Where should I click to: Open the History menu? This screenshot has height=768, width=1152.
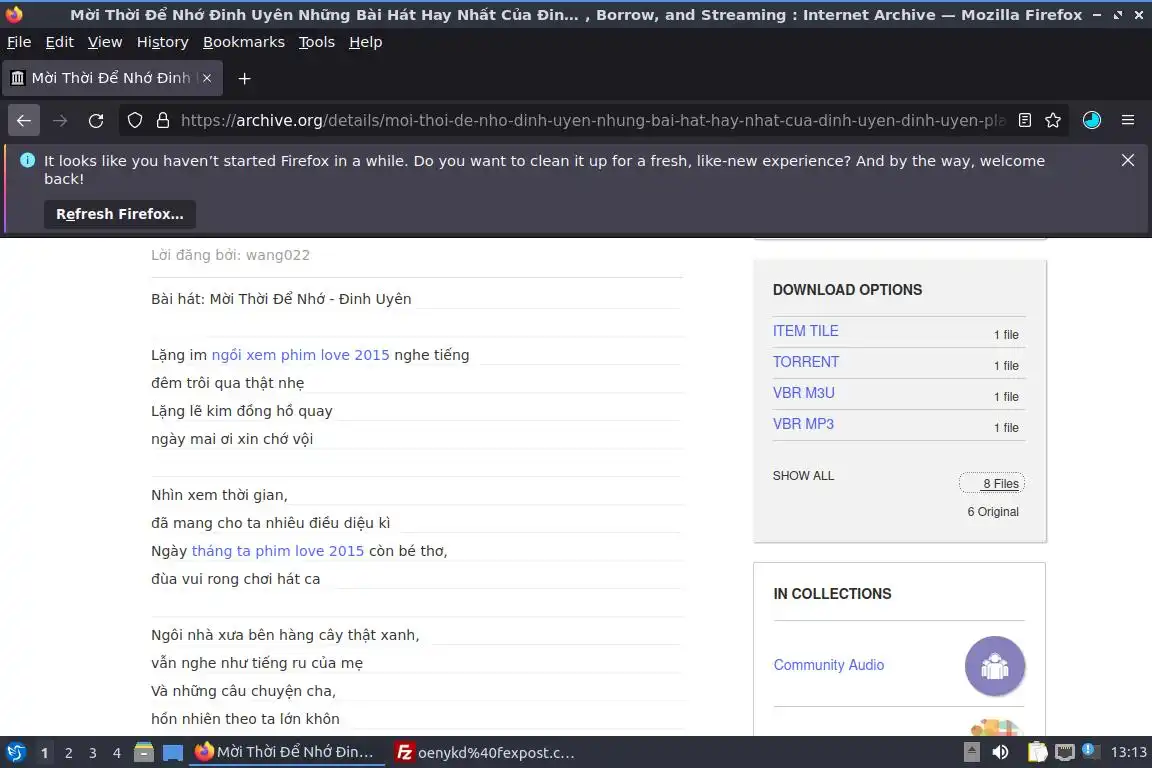pos(162,43)
